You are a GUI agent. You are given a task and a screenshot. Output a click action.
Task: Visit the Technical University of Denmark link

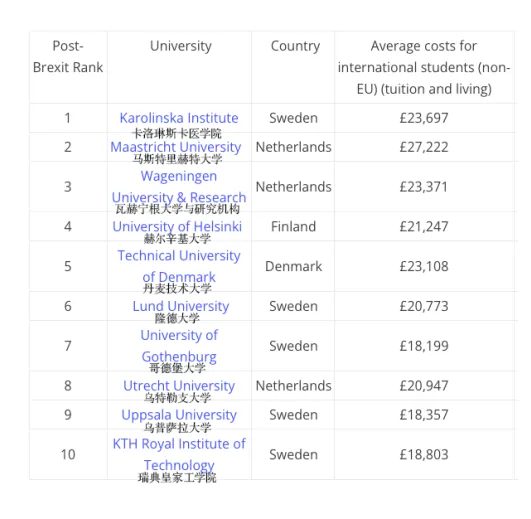pos(179,266)
